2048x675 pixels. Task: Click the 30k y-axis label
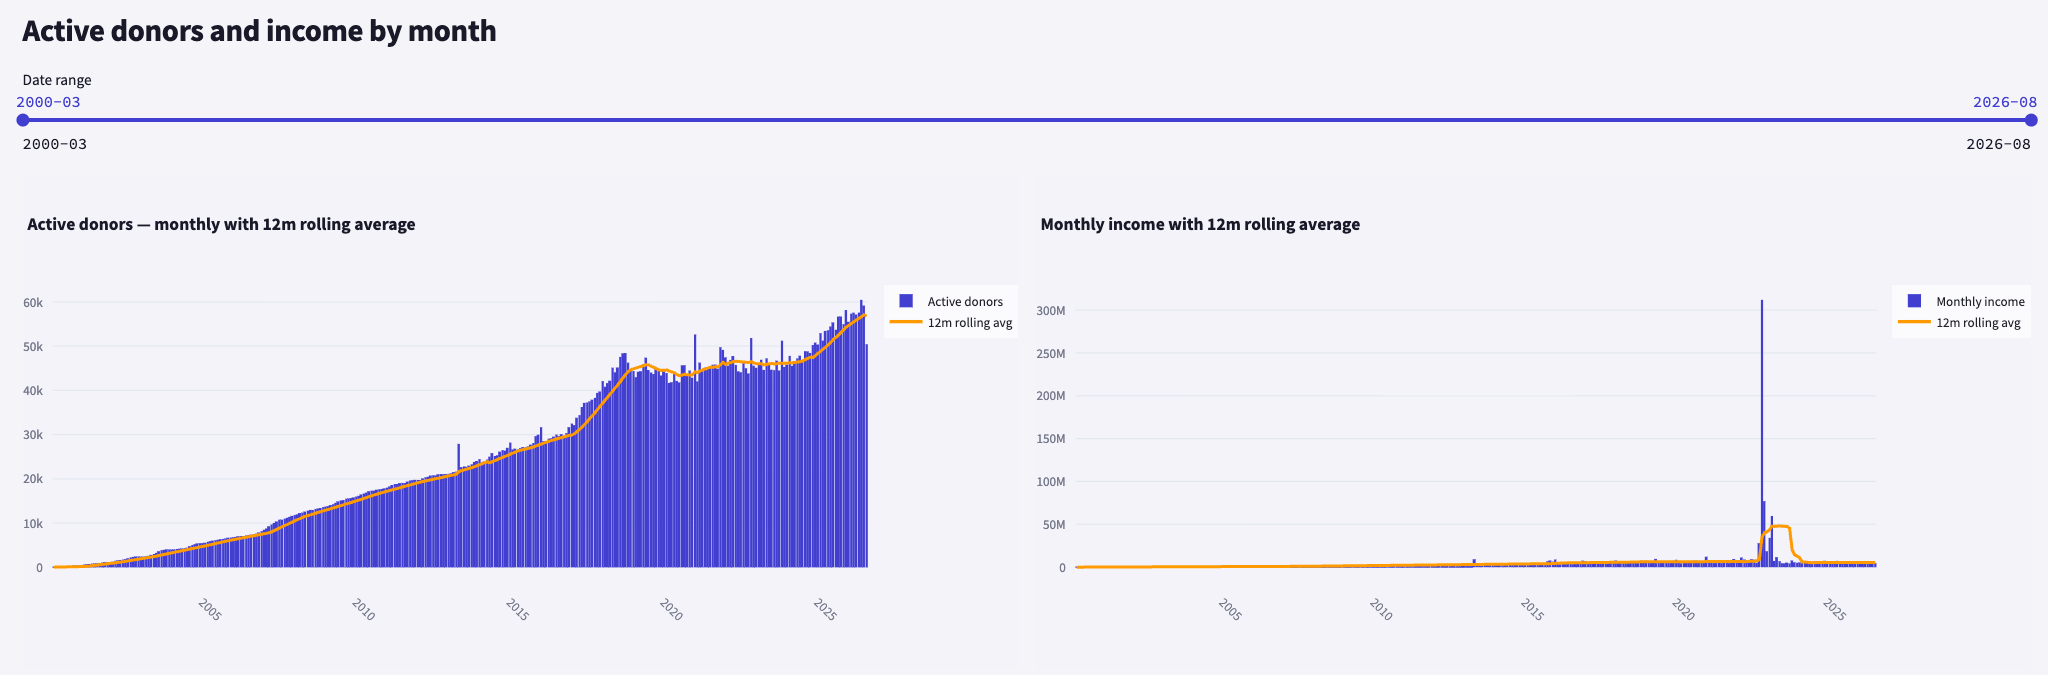point(33,435)
